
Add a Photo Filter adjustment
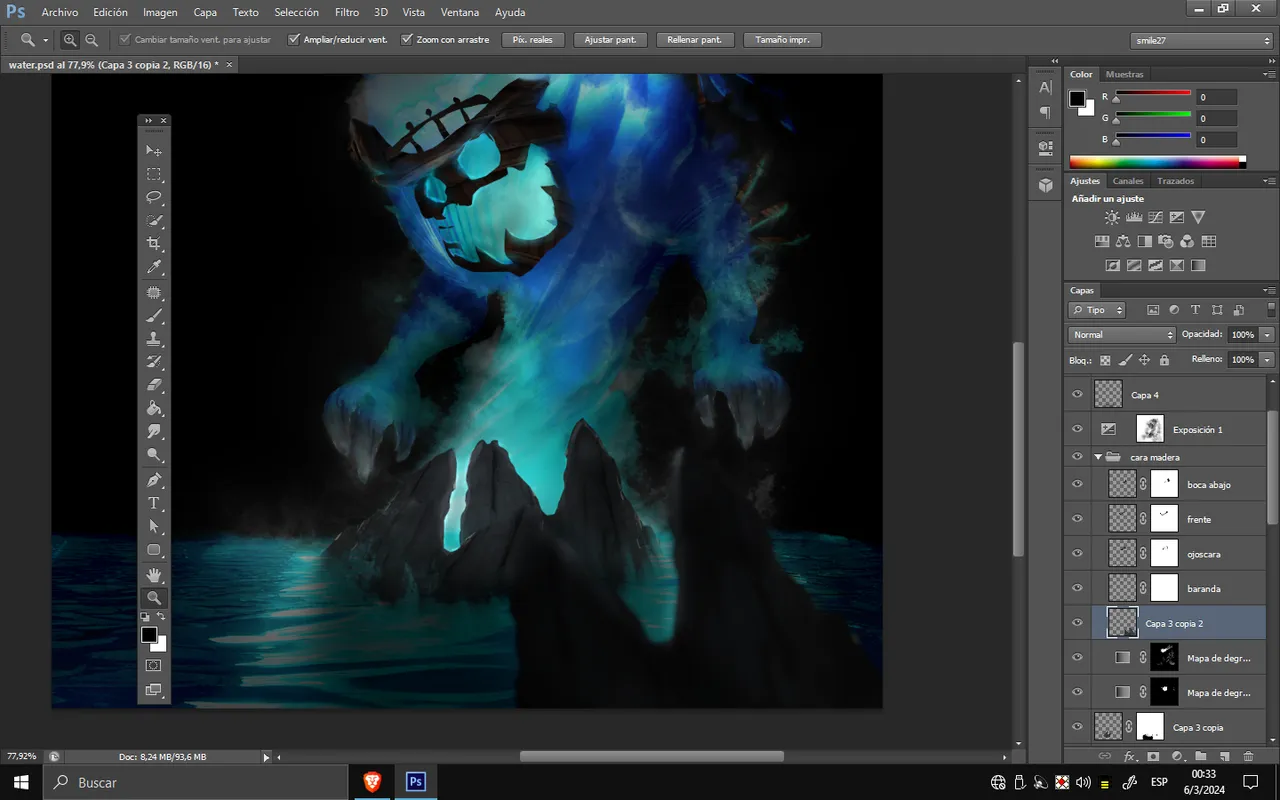(x=1165, y=241)
